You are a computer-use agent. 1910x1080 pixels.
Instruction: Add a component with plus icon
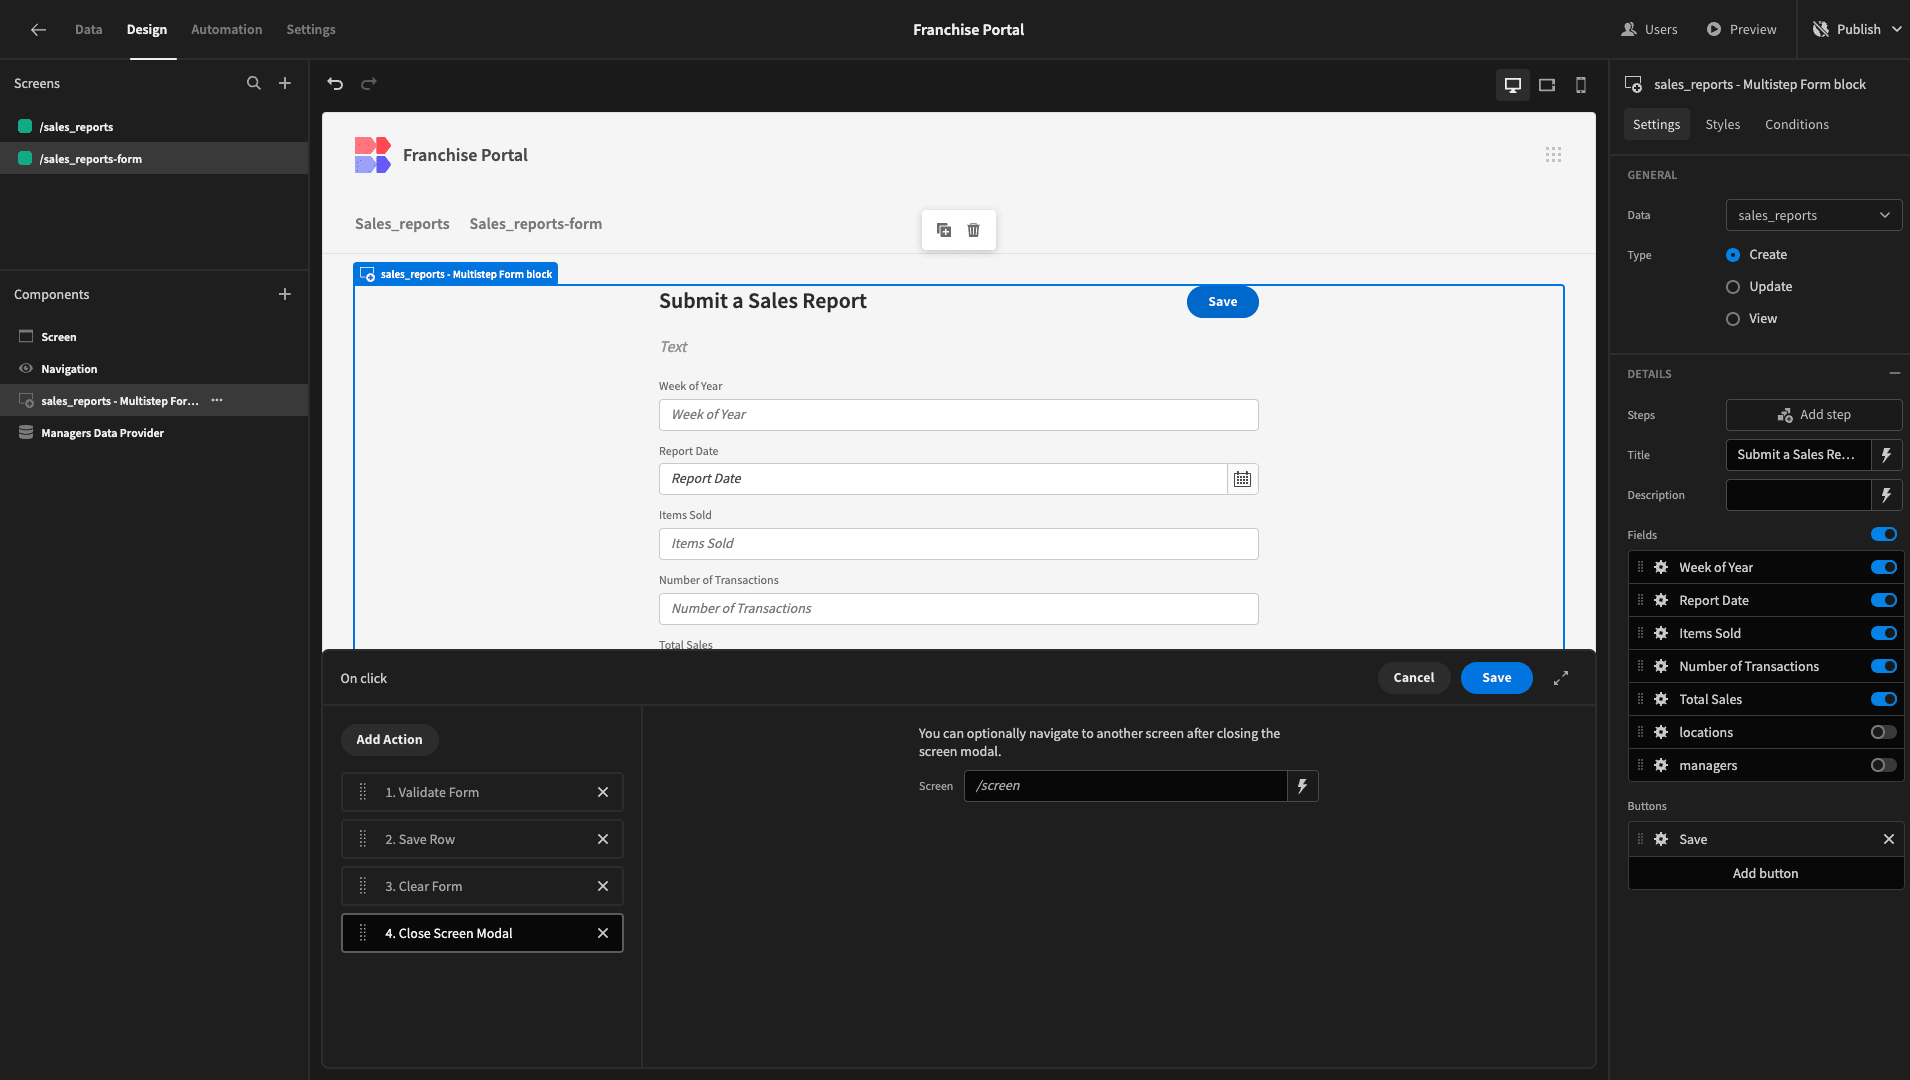[x=285, y=295]
